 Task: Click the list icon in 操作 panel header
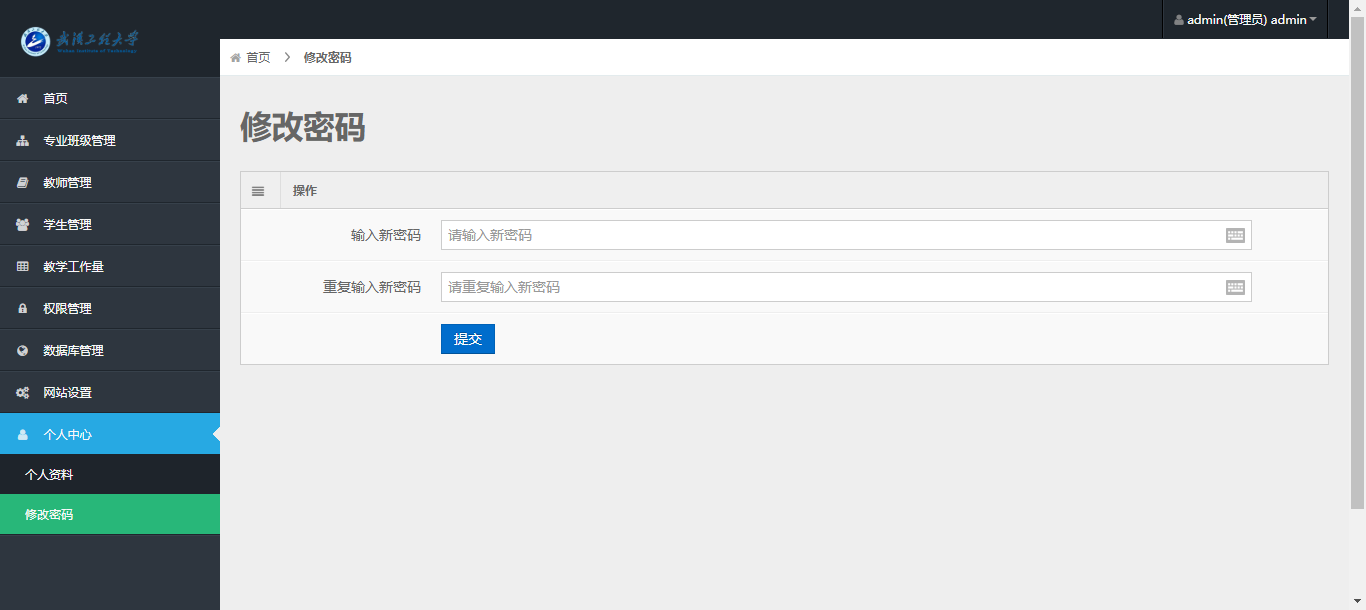(258, 191)
